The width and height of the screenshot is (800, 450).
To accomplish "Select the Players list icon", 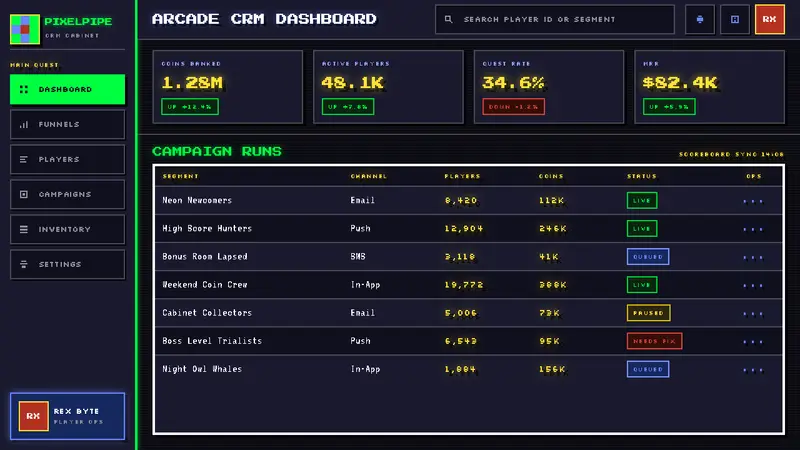I will (x=23, y=159).
